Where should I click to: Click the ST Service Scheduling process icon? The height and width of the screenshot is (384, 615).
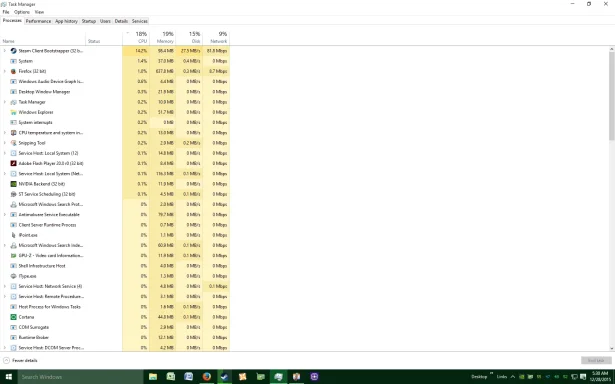pos(13,194)
